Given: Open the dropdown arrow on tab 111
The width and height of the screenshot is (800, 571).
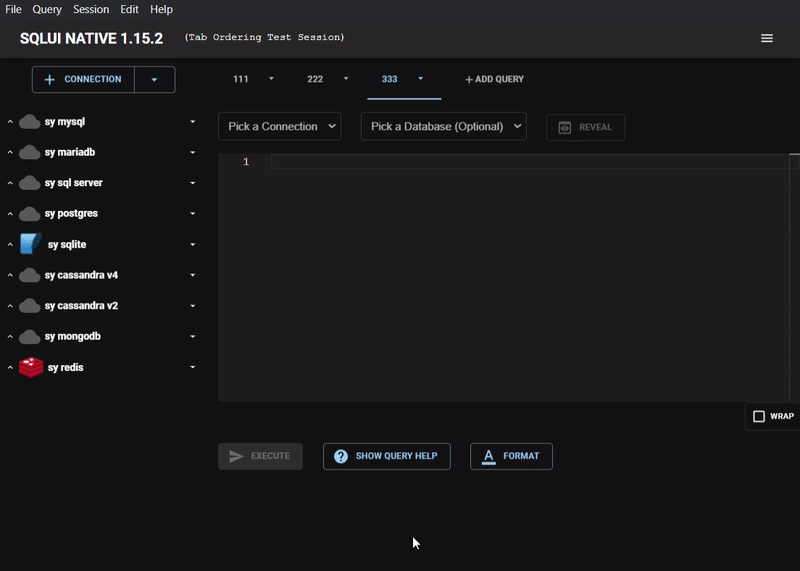Looking at the screenshot, I should point(271,79).
